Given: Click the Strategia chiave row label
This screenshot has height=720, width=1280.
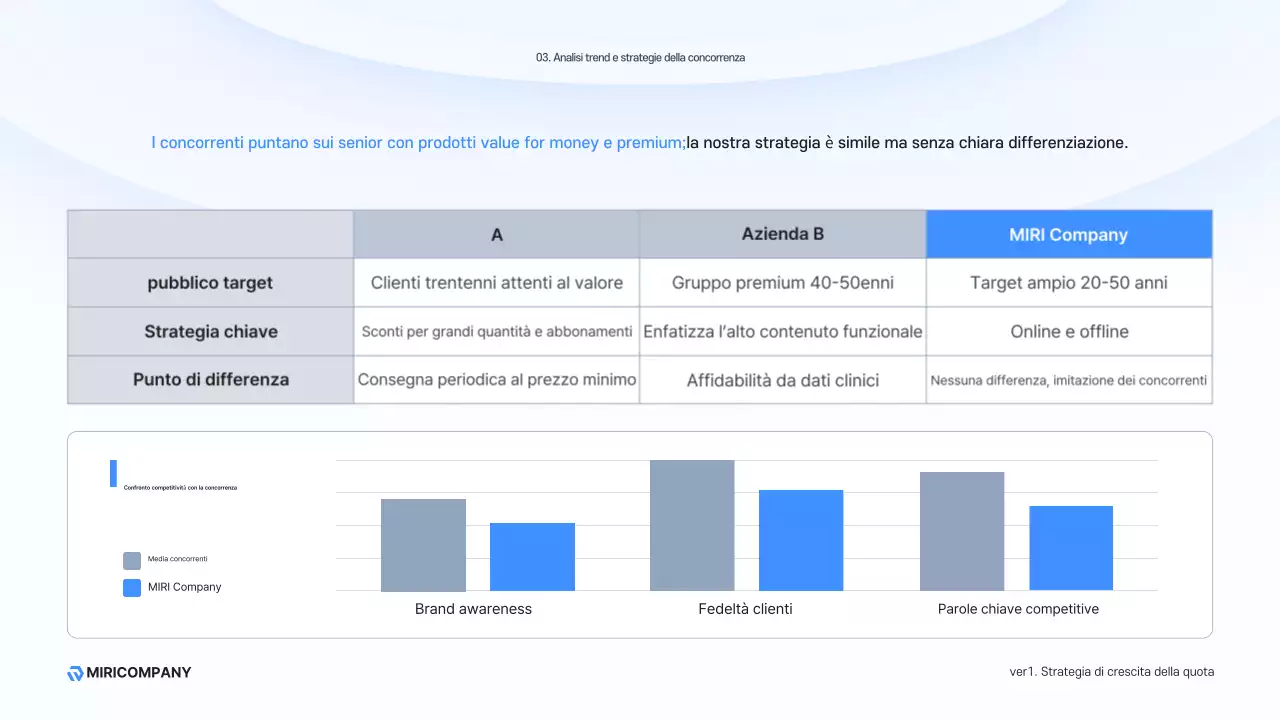Looking at the screenshot, I should click(x=210, y=332).
